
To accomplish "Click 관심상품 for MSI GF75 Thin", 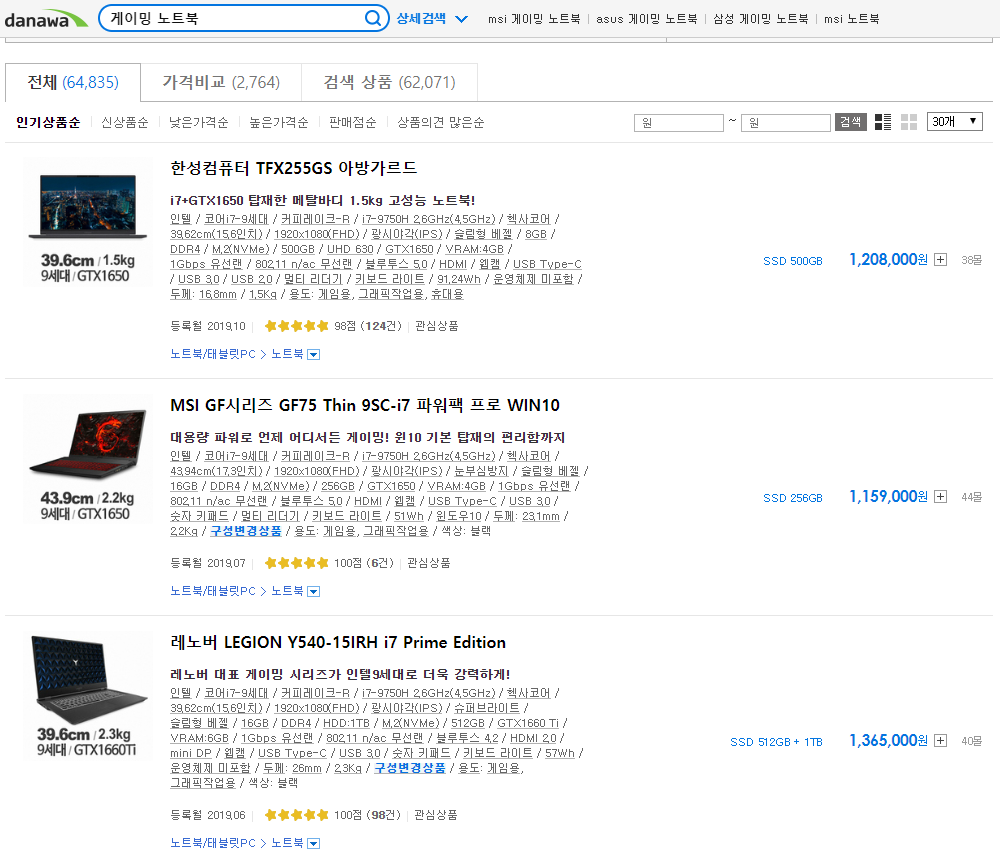I will click(x=429, y=563).
